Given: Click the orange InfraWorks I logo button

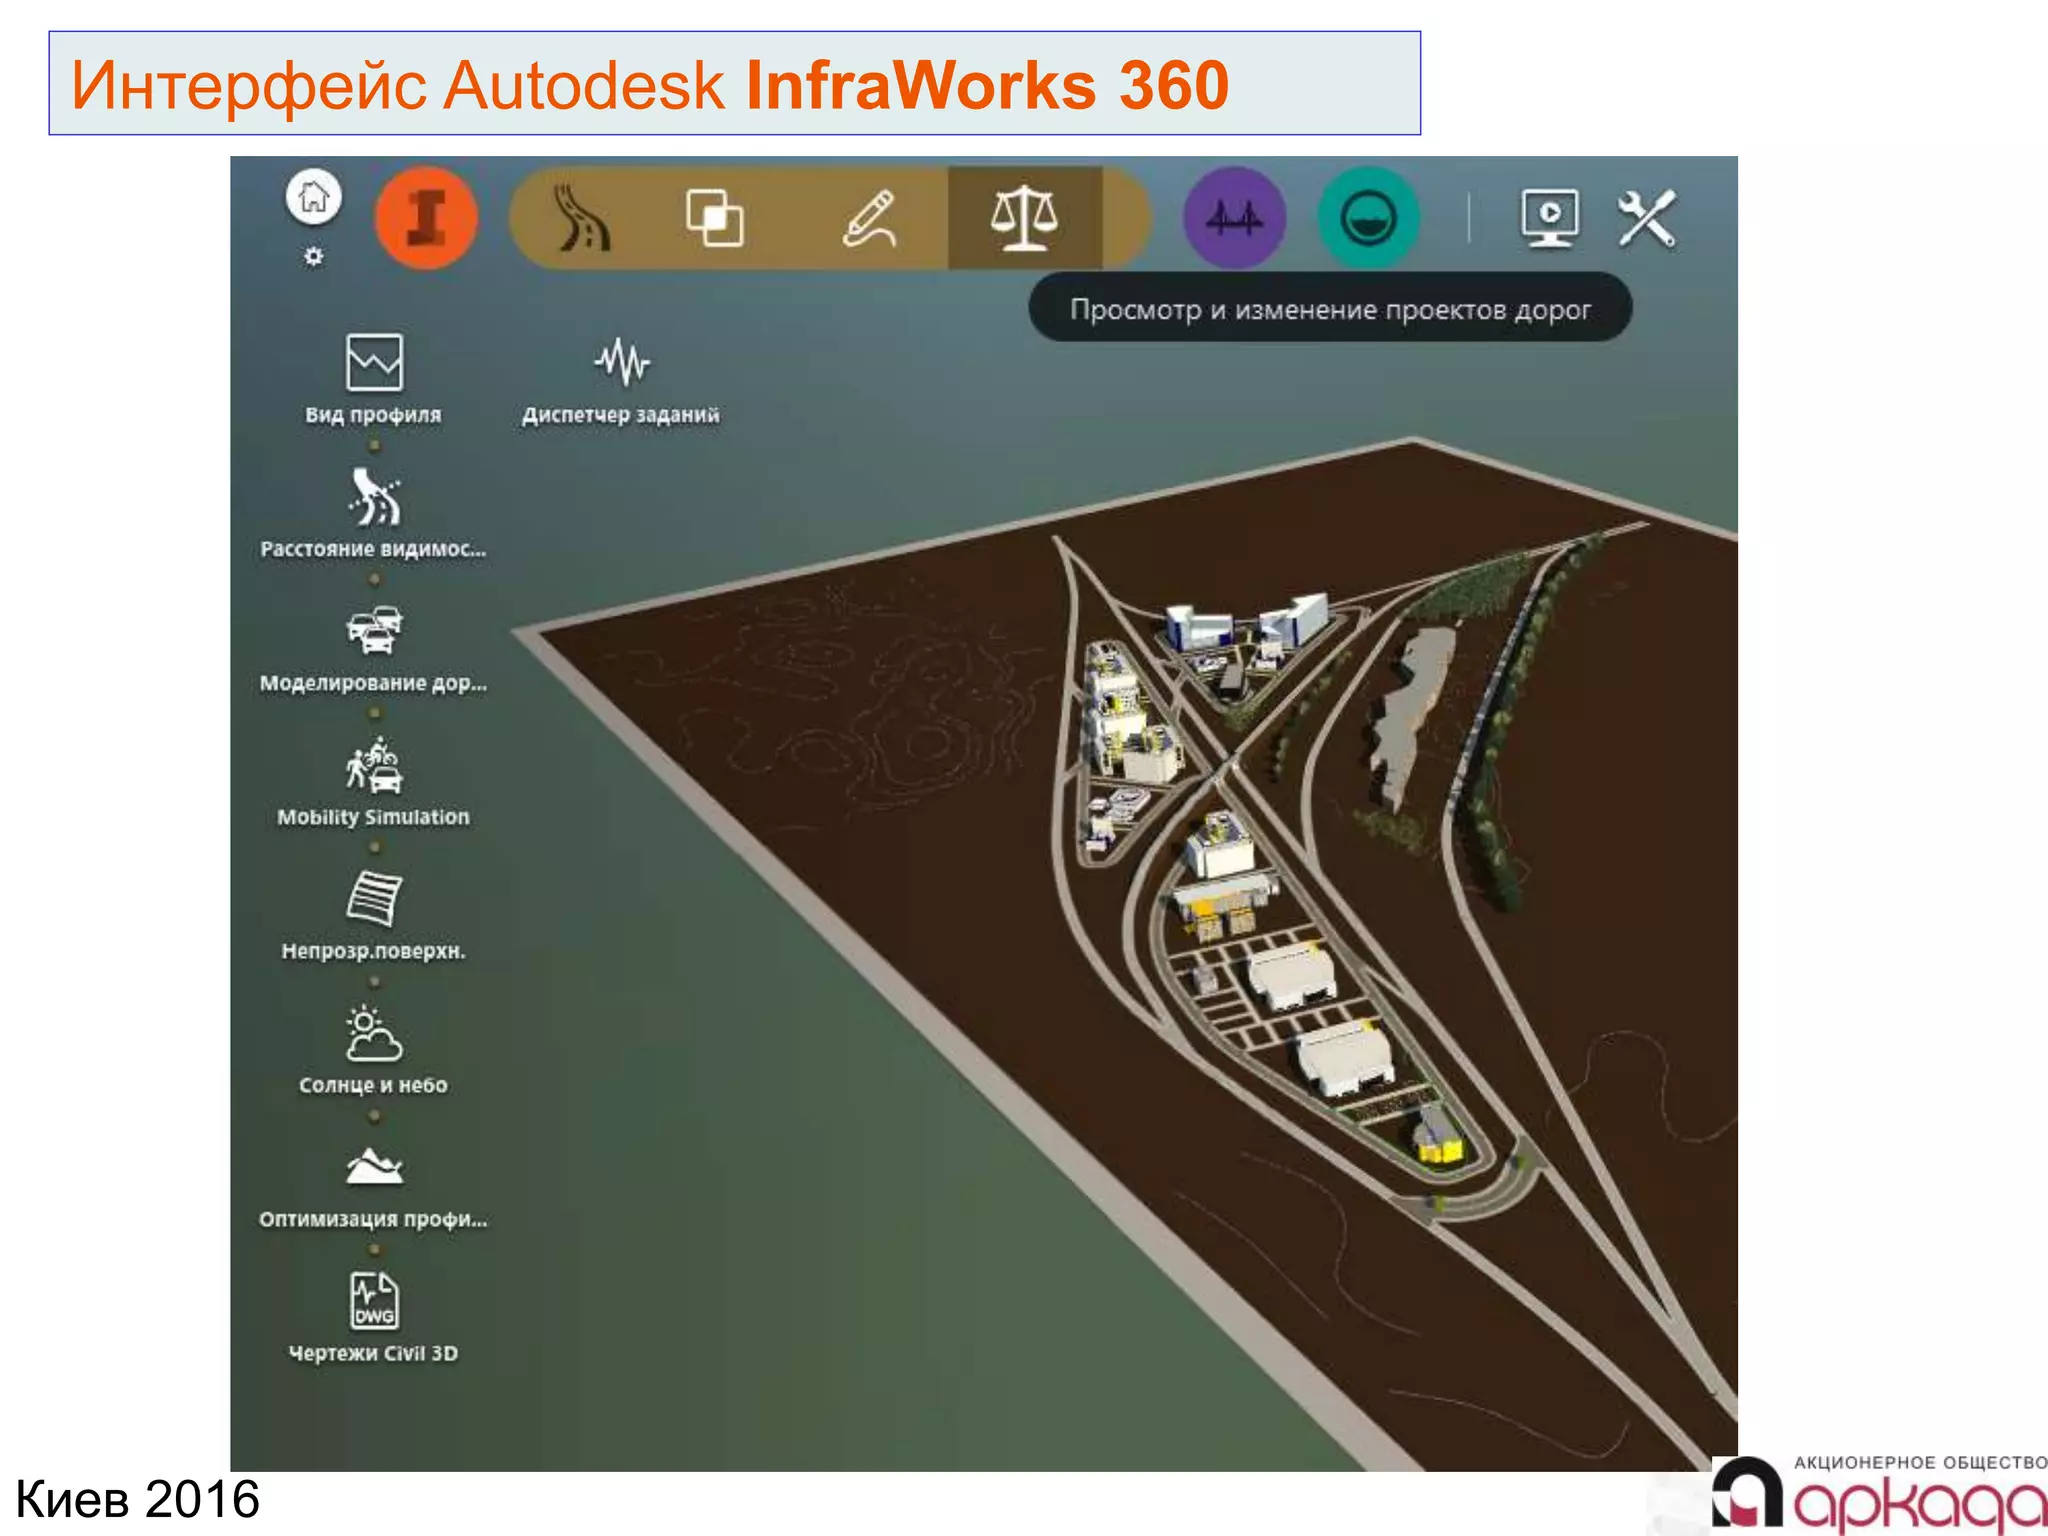Looking at the screenshot, I should (x=427, y=217).
